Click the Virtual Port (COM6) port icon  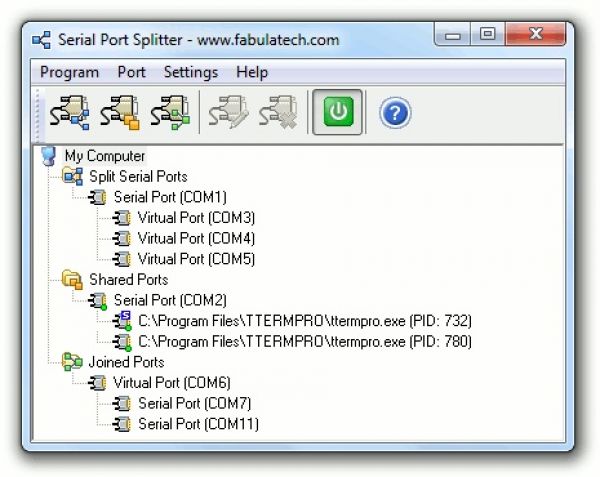tap(97, 383)
